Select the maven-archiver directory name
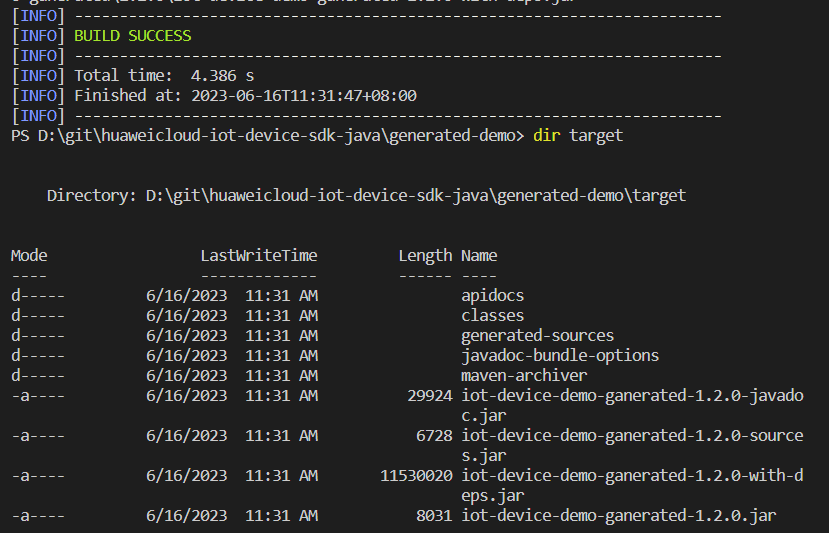Screen dimensions: 829x533 [x=524, y=376]
